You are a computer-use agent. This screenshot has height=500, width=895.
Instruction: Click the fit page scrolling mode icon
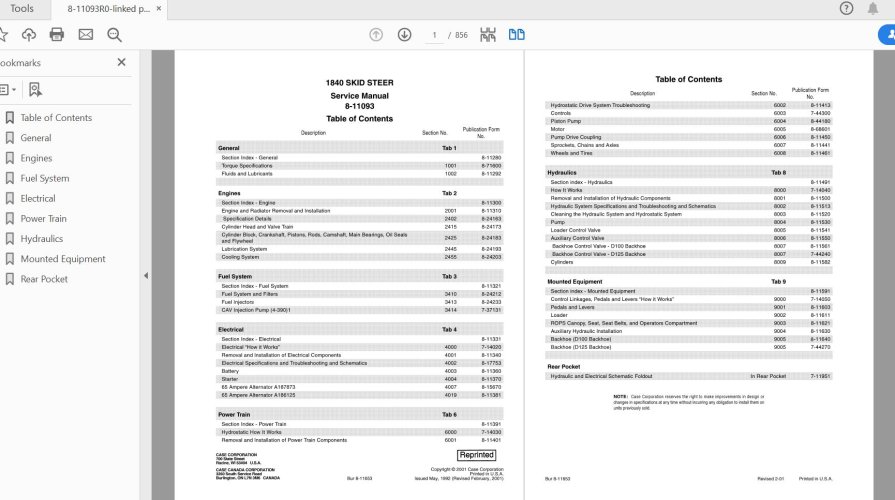[x=488, y=35]
